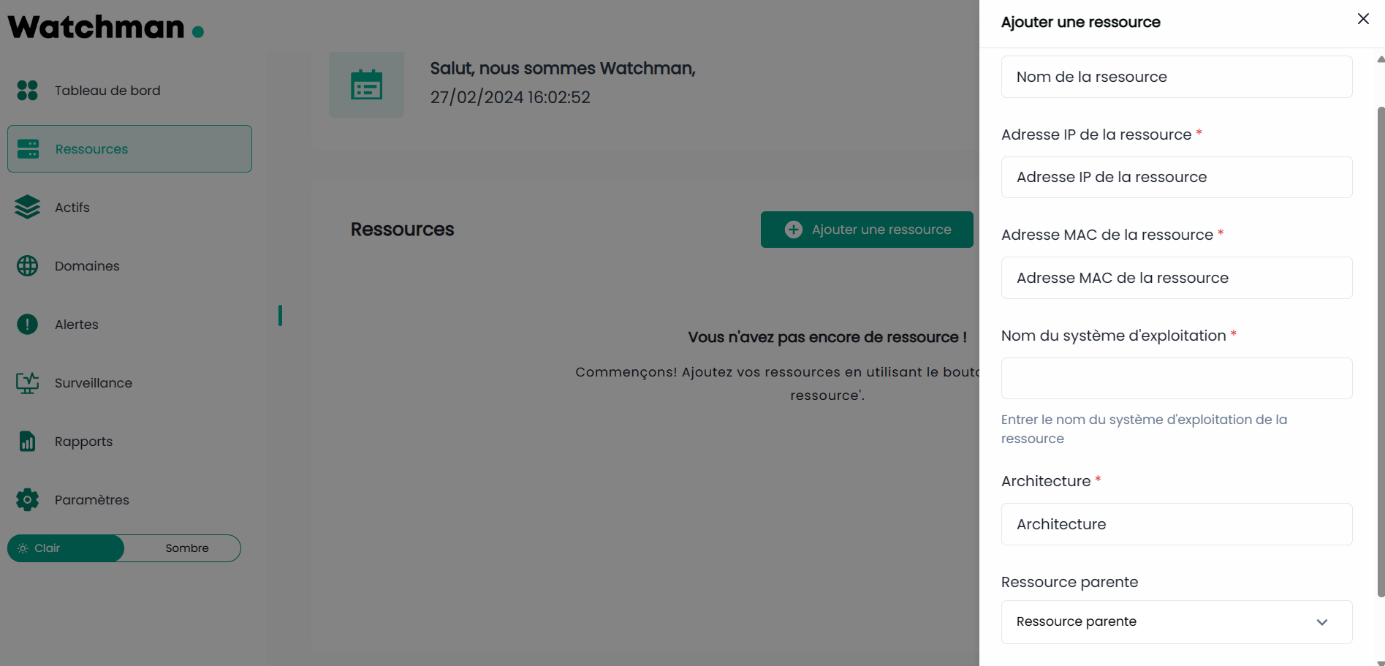Image resolution: width=1385 pixels, height=666 pixels.
Task: Click Salut, nous sommes Watchman greeting
Action: 562,68
